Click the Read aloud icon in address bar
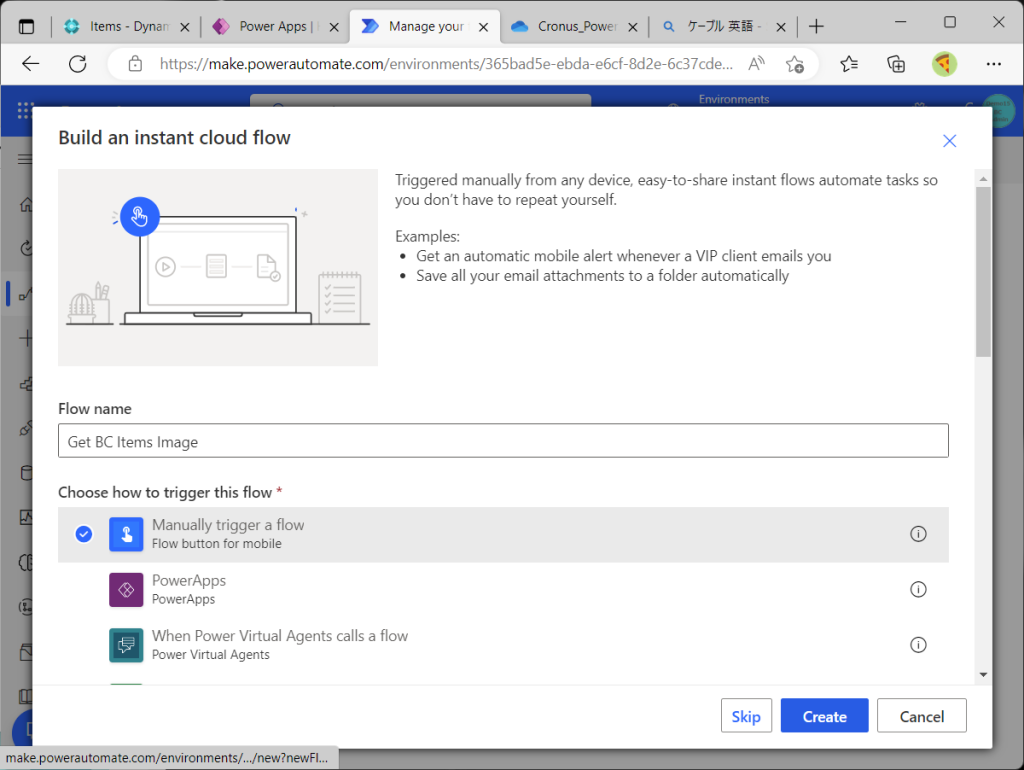Image resolution: width=1024 pixels, height=770 pixels. pyautogui.click(x=756, y=64)
